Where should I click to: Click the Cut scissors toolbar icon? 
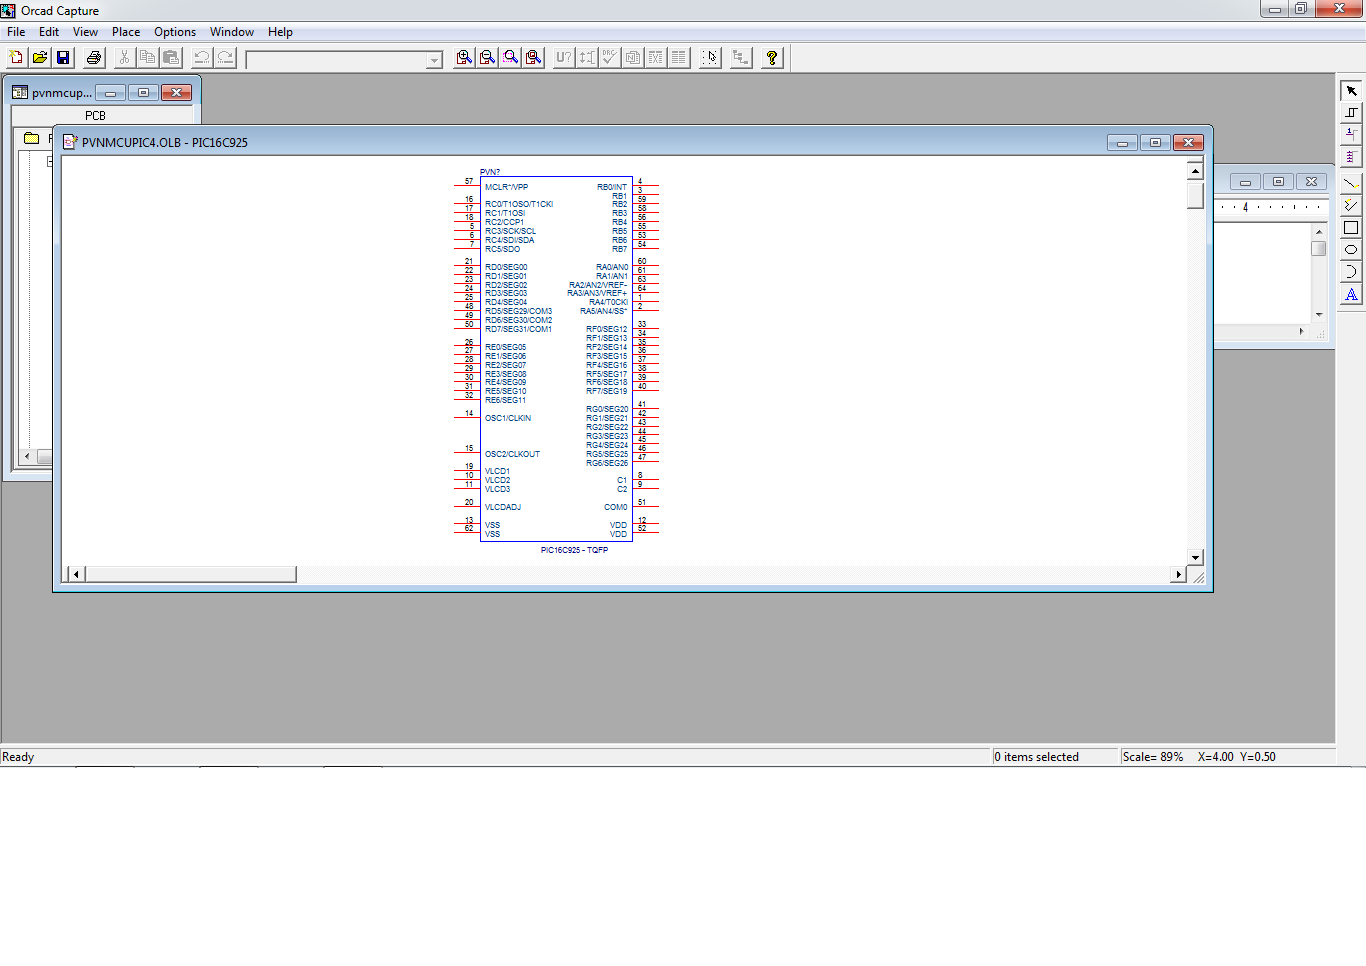[124, 58]
